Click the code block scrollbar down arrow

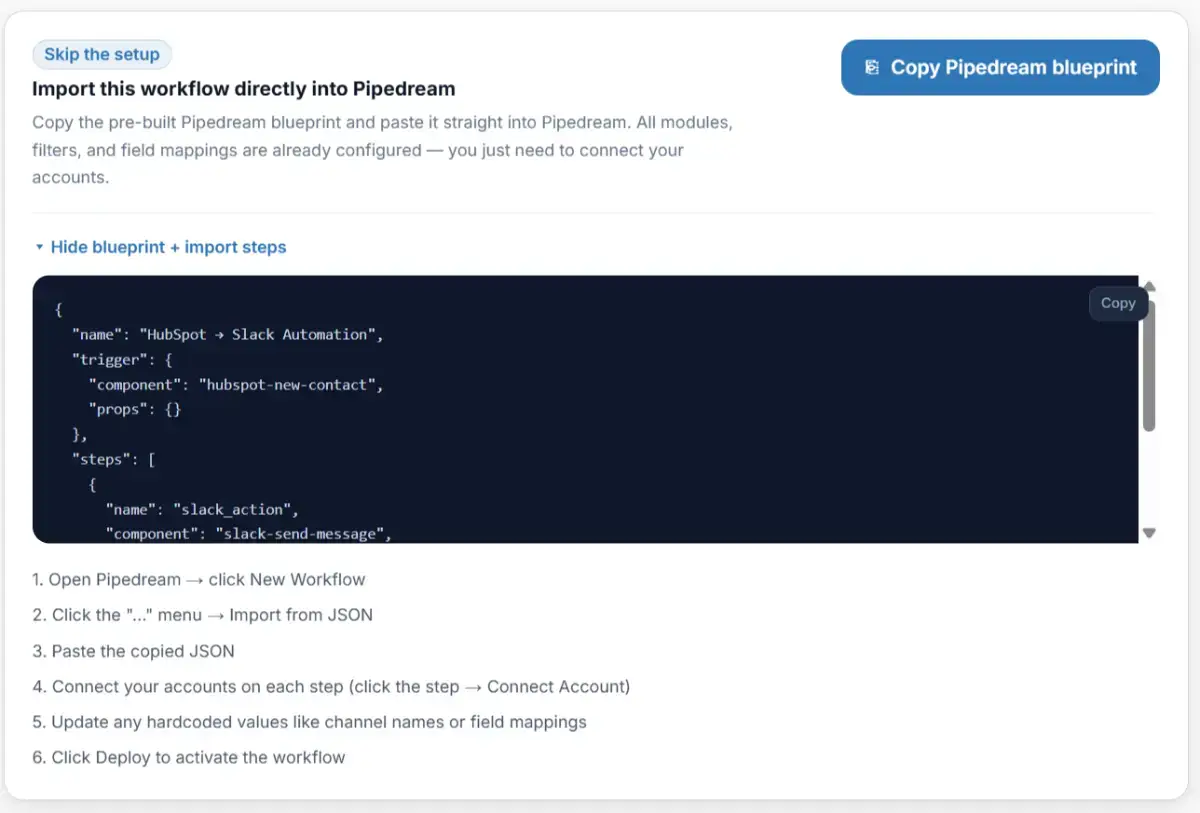coord(1149,534)
